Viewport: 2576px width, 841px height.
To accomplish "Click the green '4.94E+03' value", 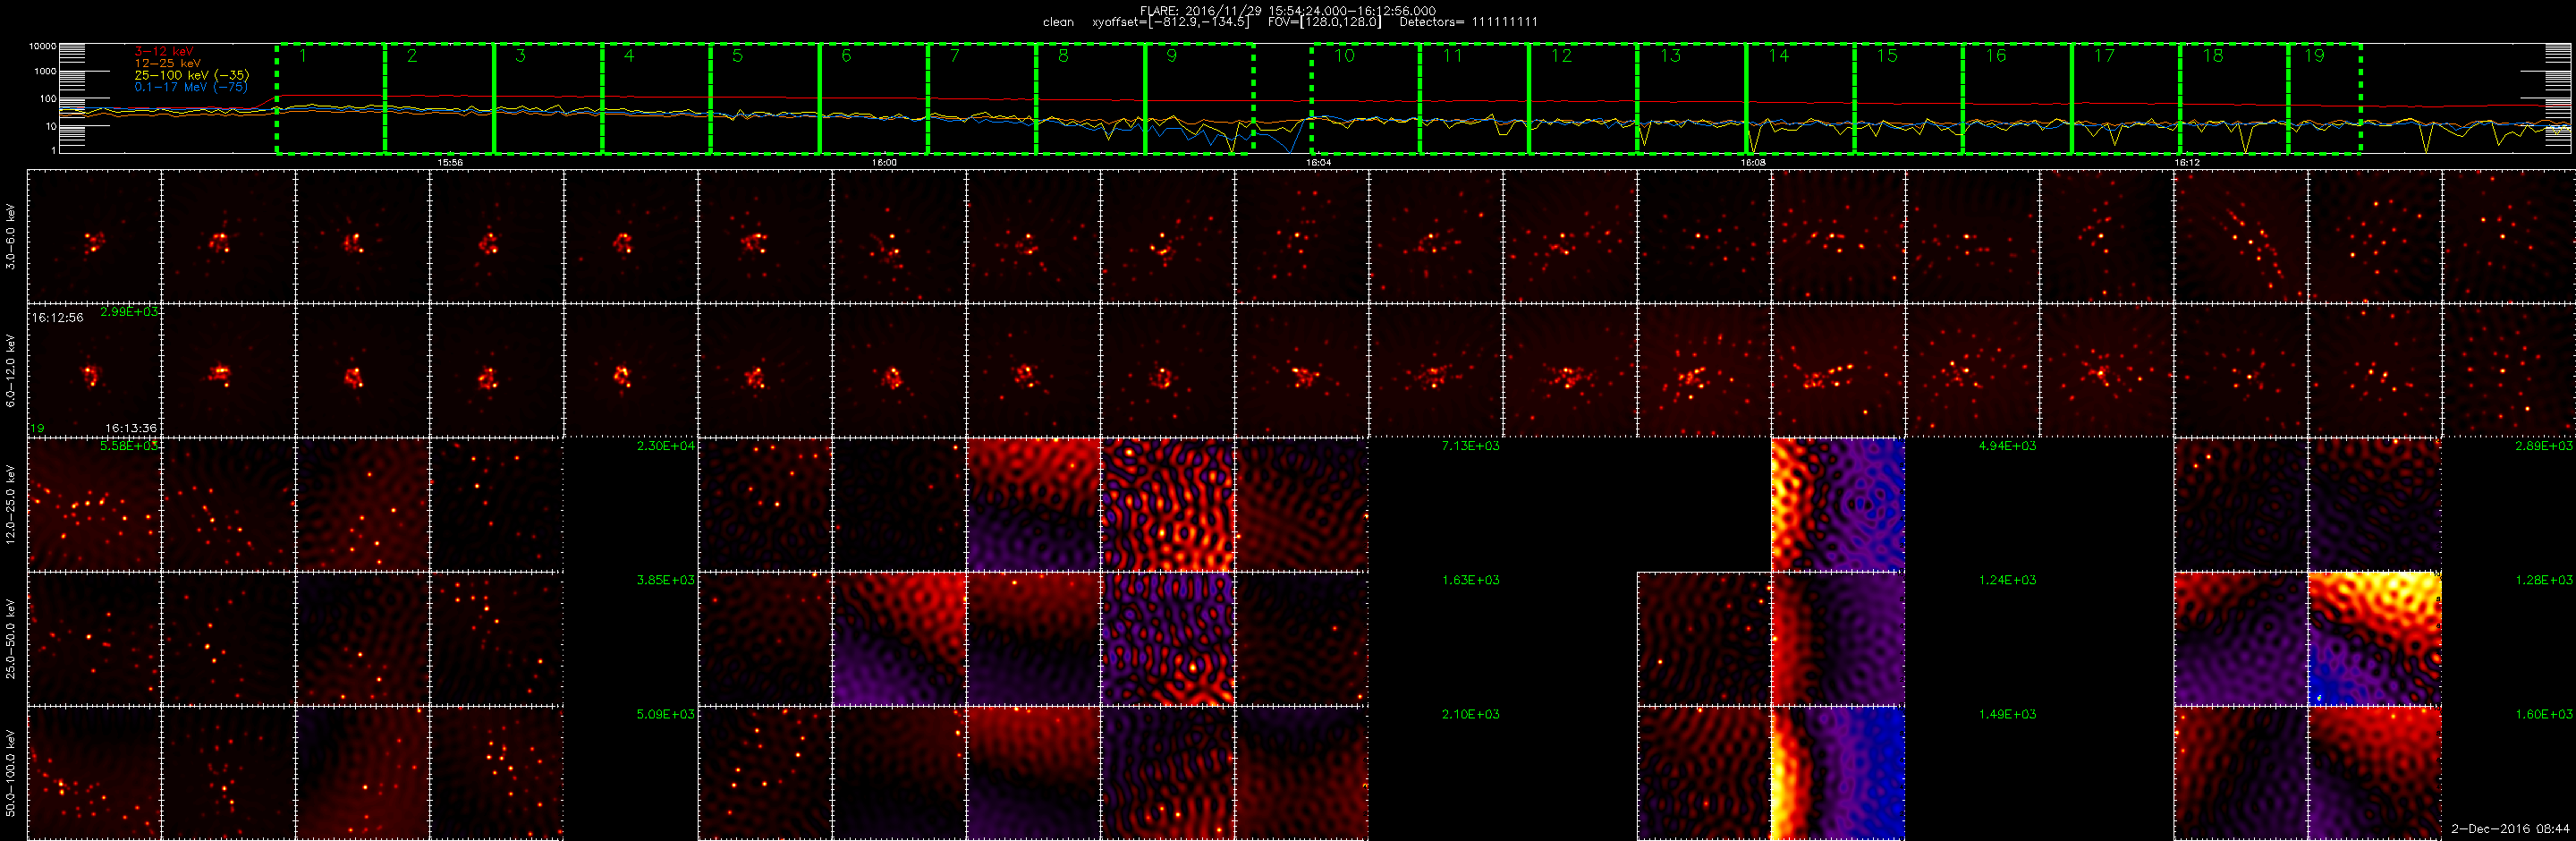I will (x=2007, y=446).
